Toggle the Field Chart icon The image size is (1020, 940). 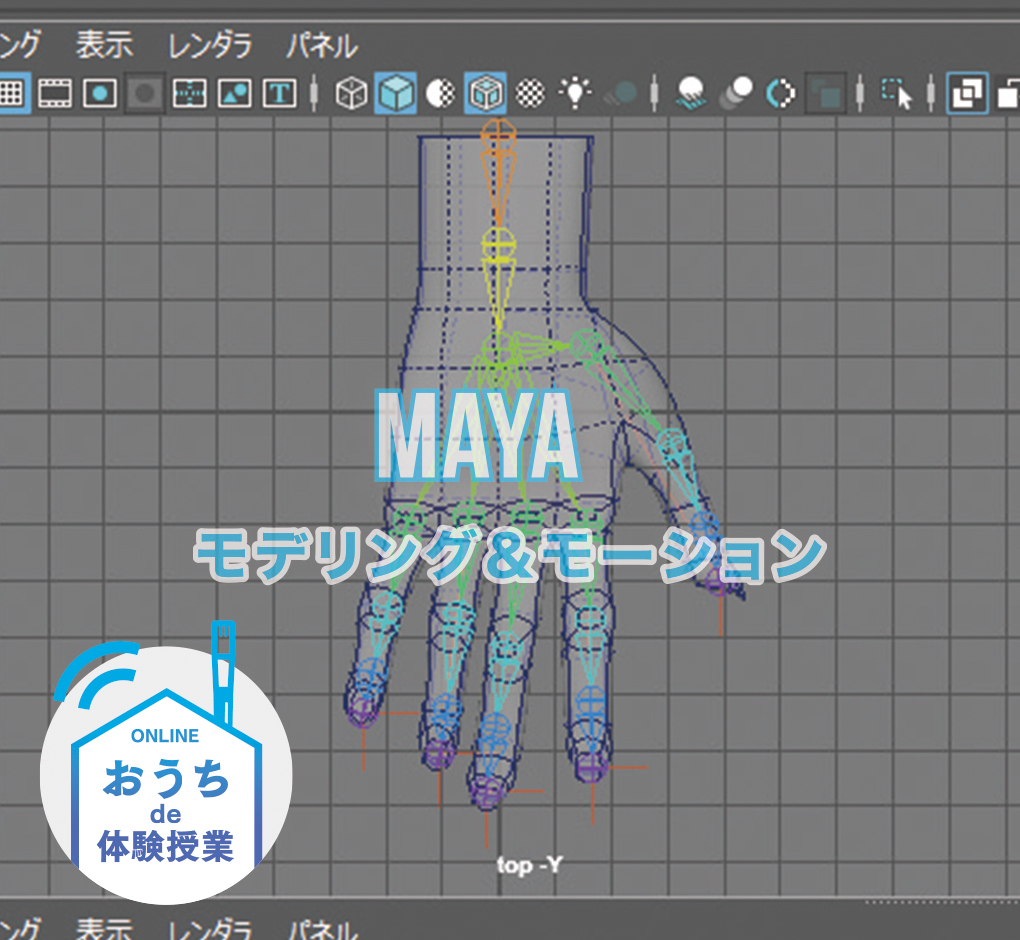click(189, 93)
